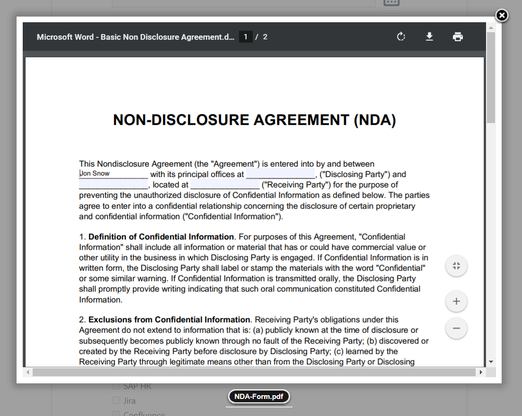The height and width of the screenshot is (416, 522).
Task: Click the vertical scrollbar up arrow
Action: point(491,28)
